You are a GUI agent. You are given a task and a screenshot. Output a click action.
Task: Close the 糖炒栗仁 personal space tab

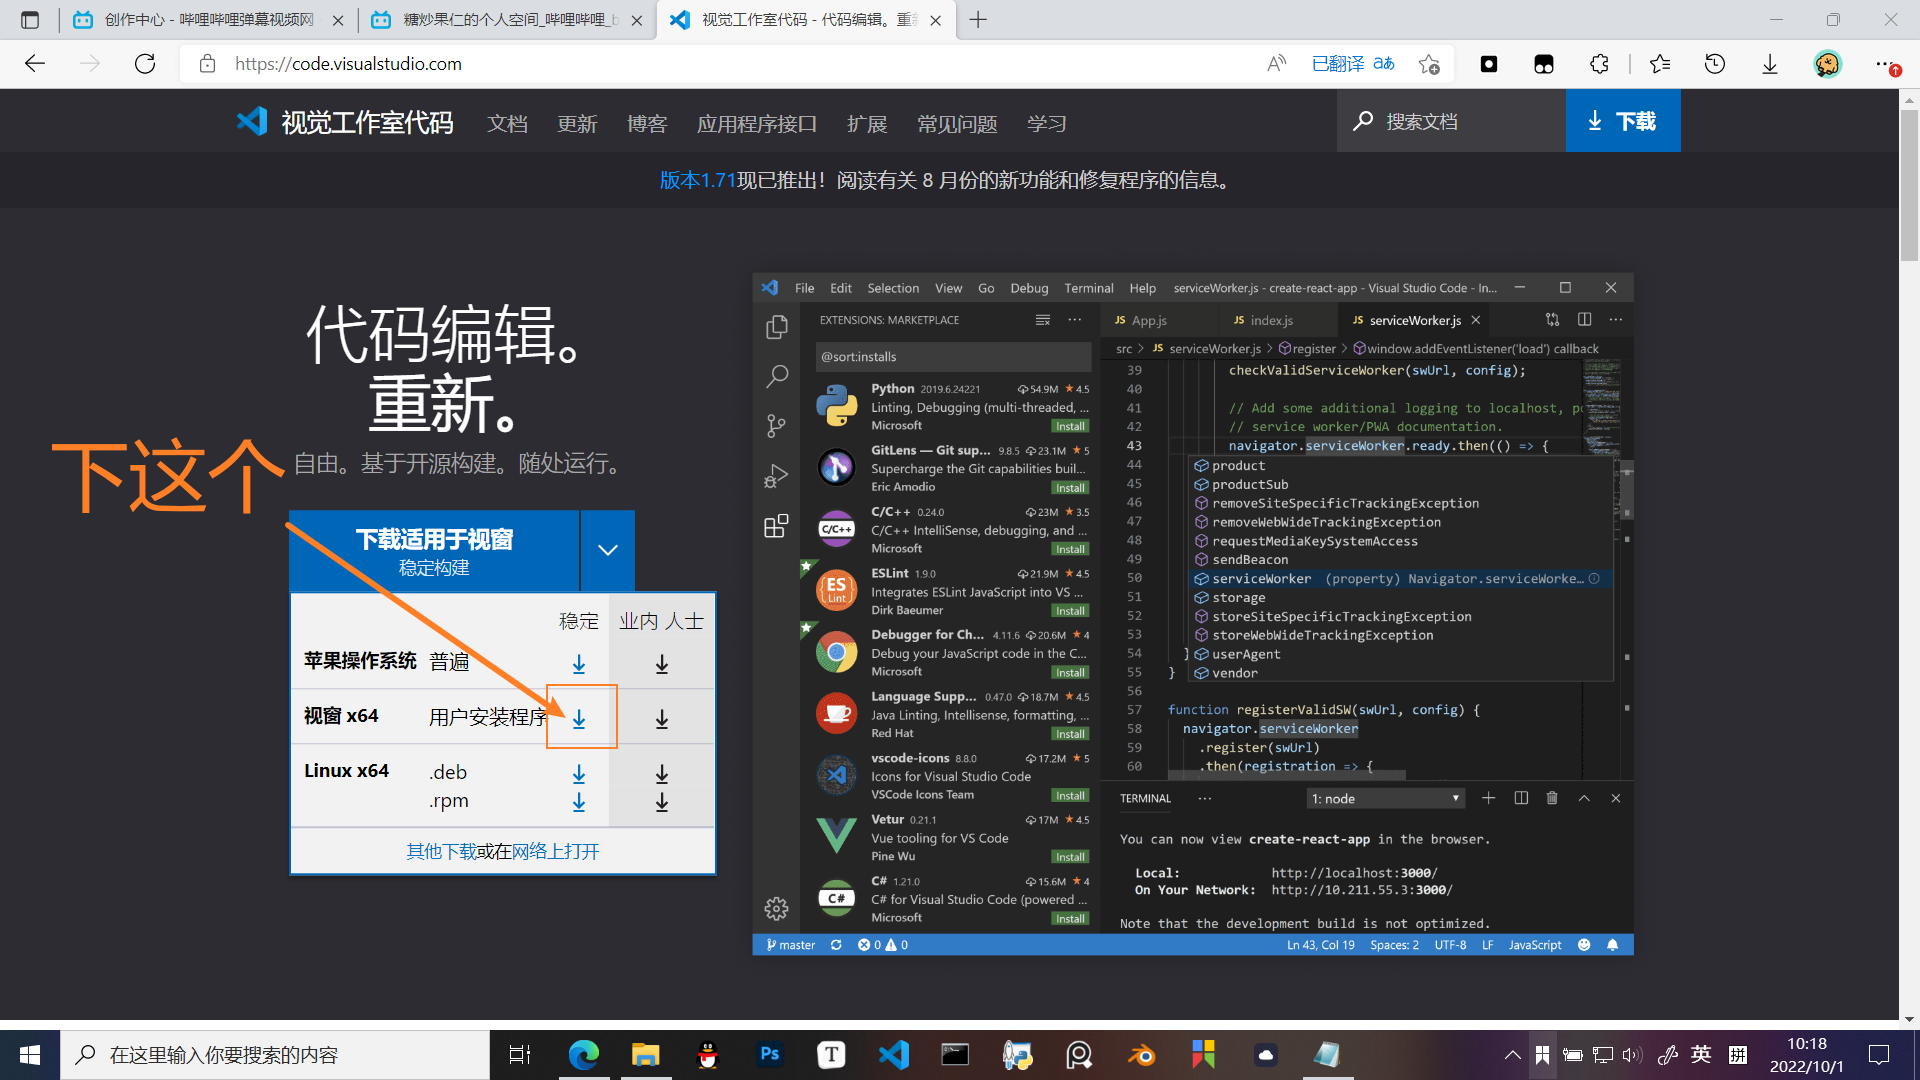point(637,20)
